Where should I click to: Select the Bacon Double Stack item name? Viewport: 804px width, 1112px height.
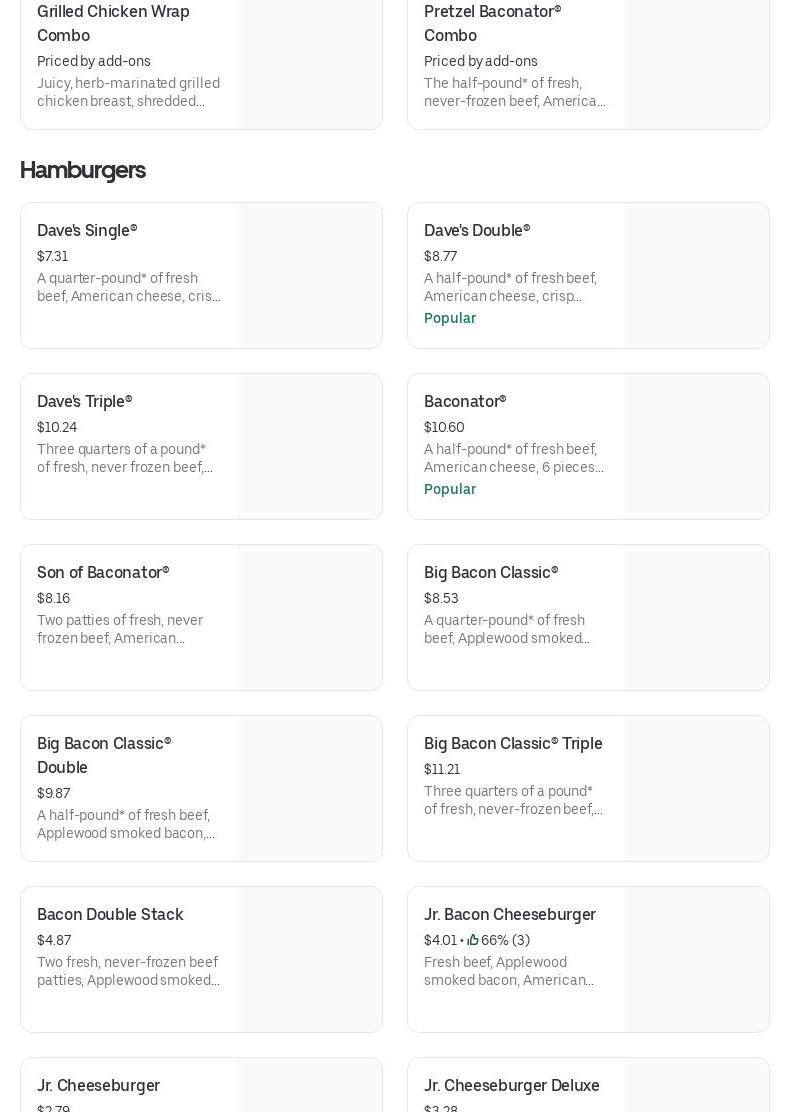[x=110, y=914]
